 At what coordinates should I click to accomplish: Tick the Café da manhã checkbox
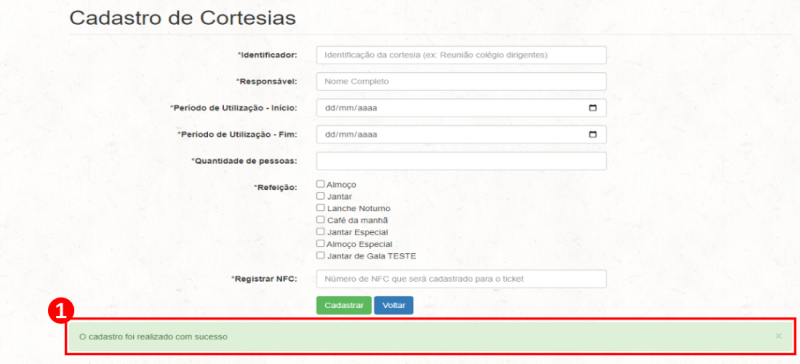(320, 220)
